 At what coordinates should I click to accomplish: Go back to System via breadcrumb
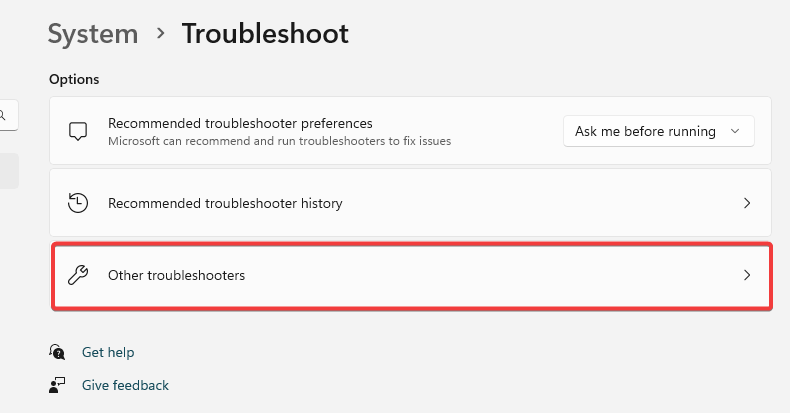pyautogui.click(x=93, y=34)
